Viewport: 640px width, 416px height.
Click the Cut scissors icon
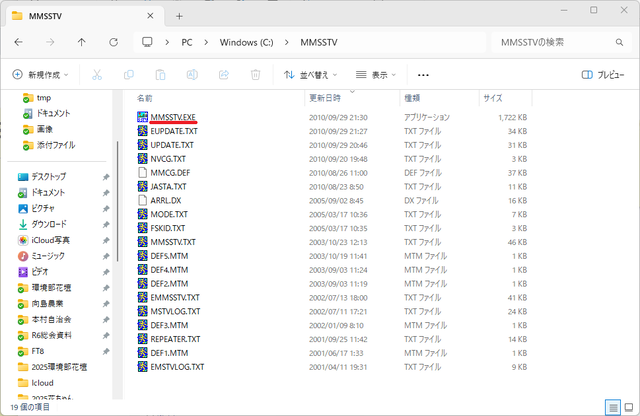pyautogui.click(x=97, y=75)
